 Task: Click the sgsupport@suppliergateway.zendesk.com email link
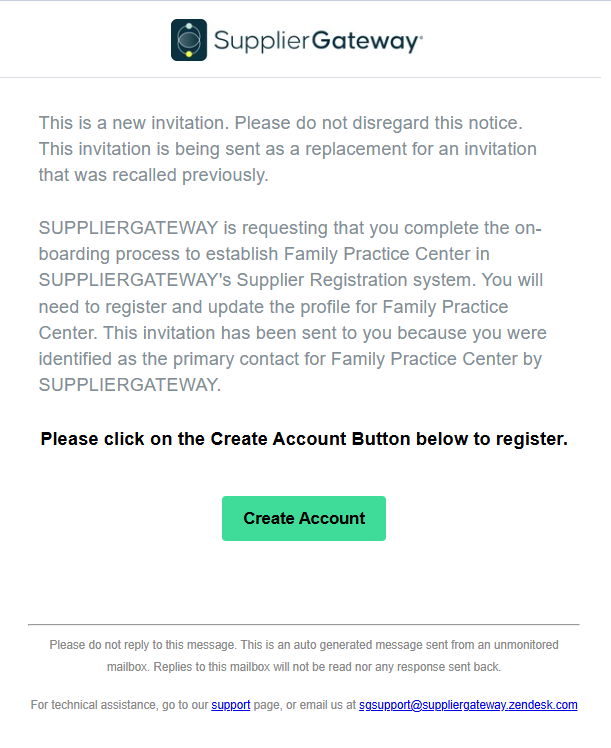(x=468, y=705)
